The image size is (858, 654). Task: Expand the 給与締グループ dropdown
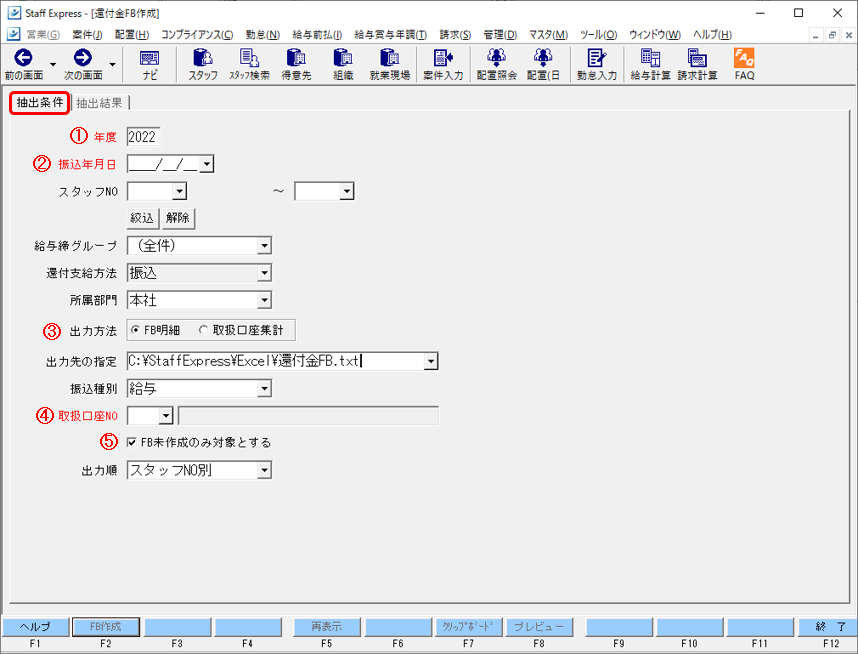pyautogui.click(x=264, y=246)
